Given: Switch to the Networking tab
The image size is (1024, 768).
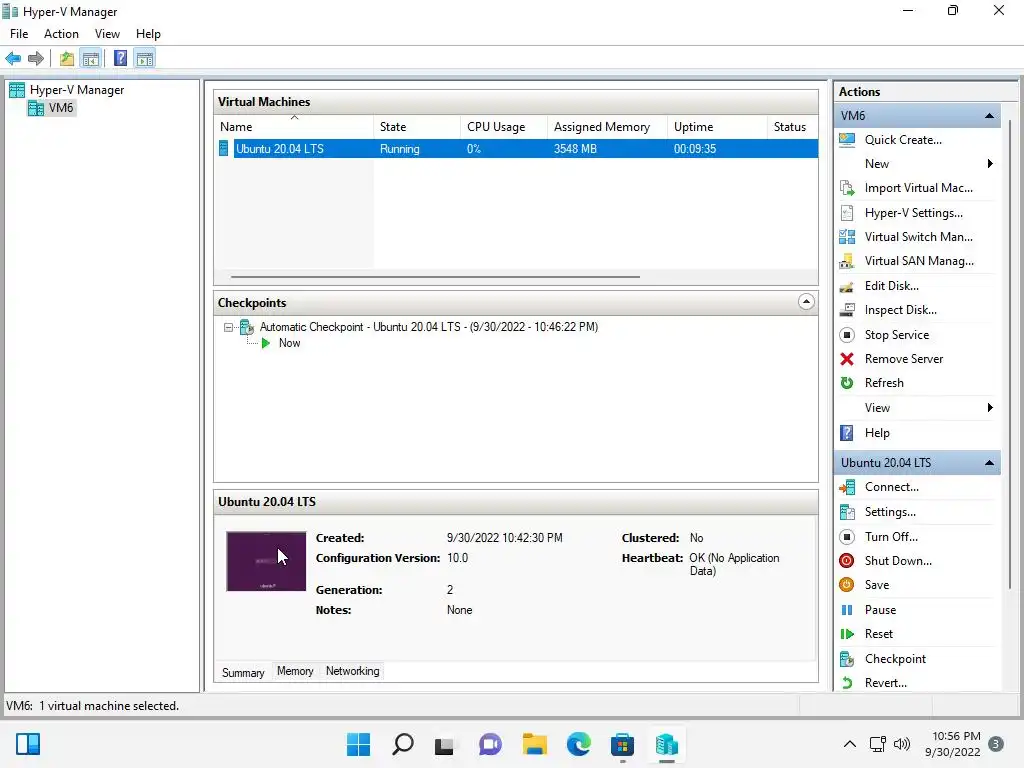Looking at the screenshot, I should 353,671.
